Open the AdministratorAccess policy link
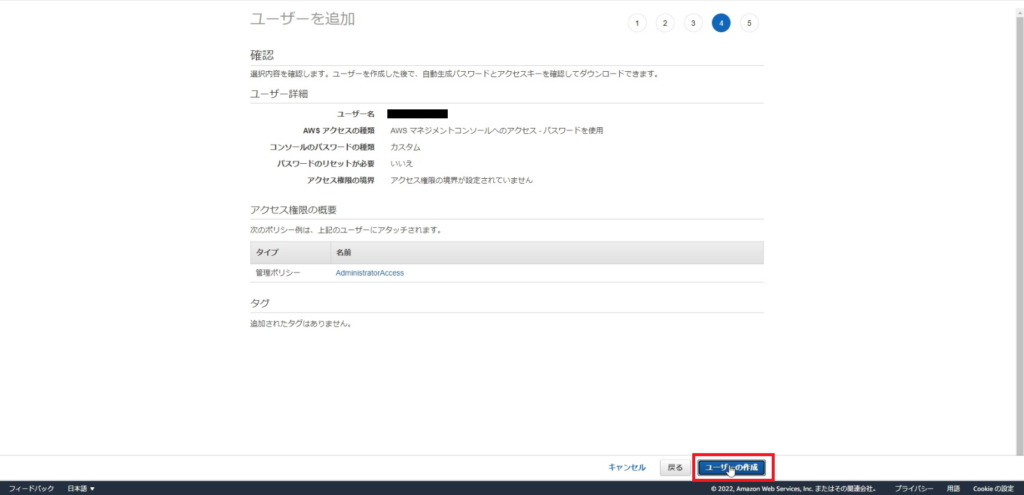1024x495 pixels. (x=370, y=273)
